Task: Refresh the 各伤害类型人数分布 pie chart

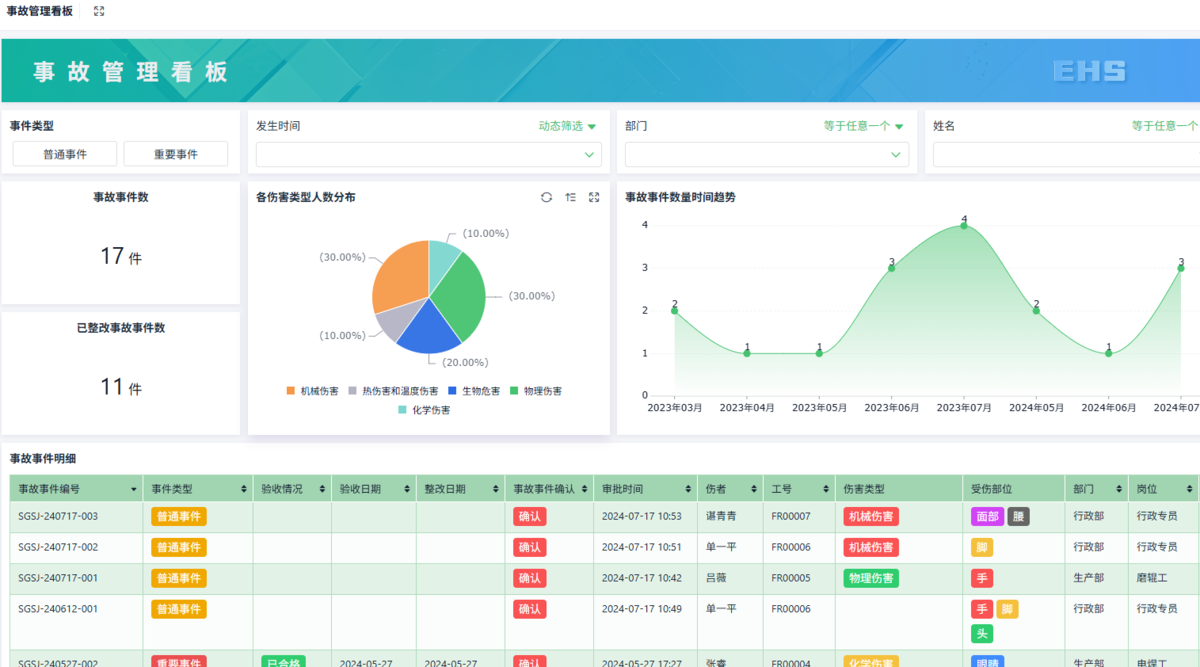Action: (546, 197)
